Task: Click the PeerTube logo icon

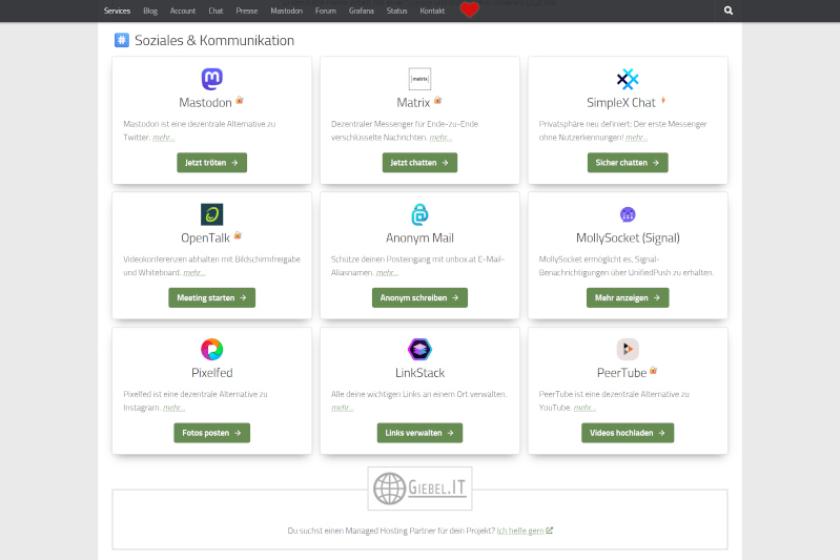Action: 627,349
